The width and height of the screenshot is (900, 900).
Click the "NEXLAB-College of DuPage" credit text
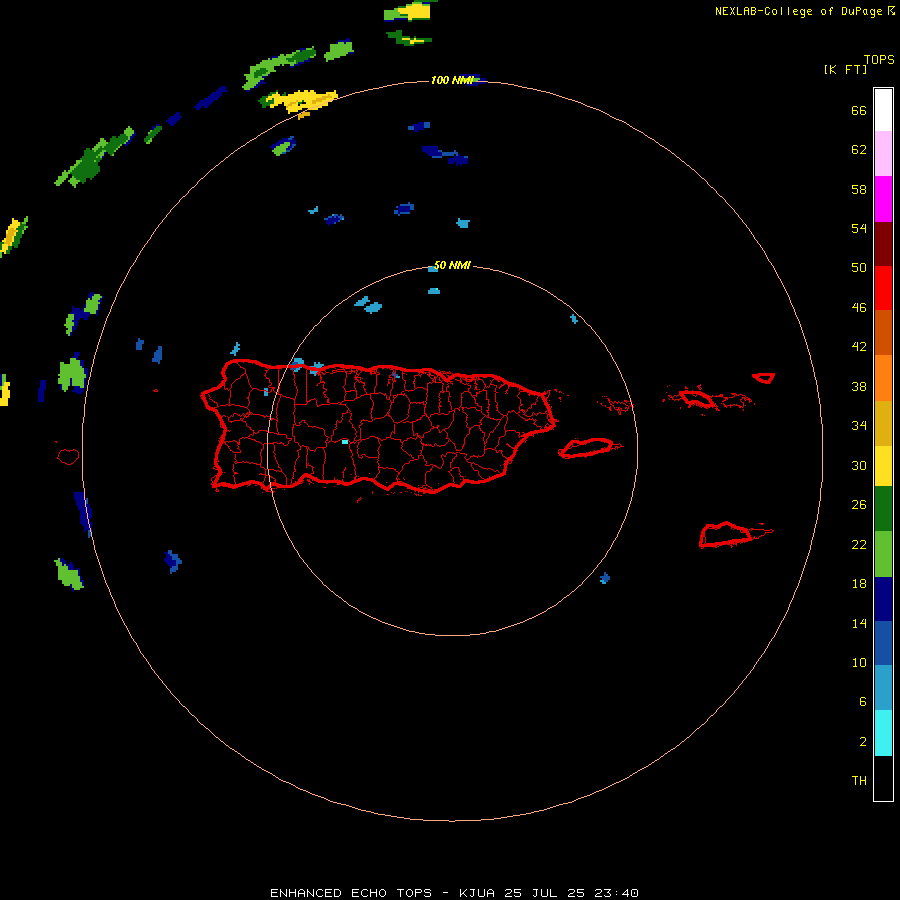coord(798,11)
